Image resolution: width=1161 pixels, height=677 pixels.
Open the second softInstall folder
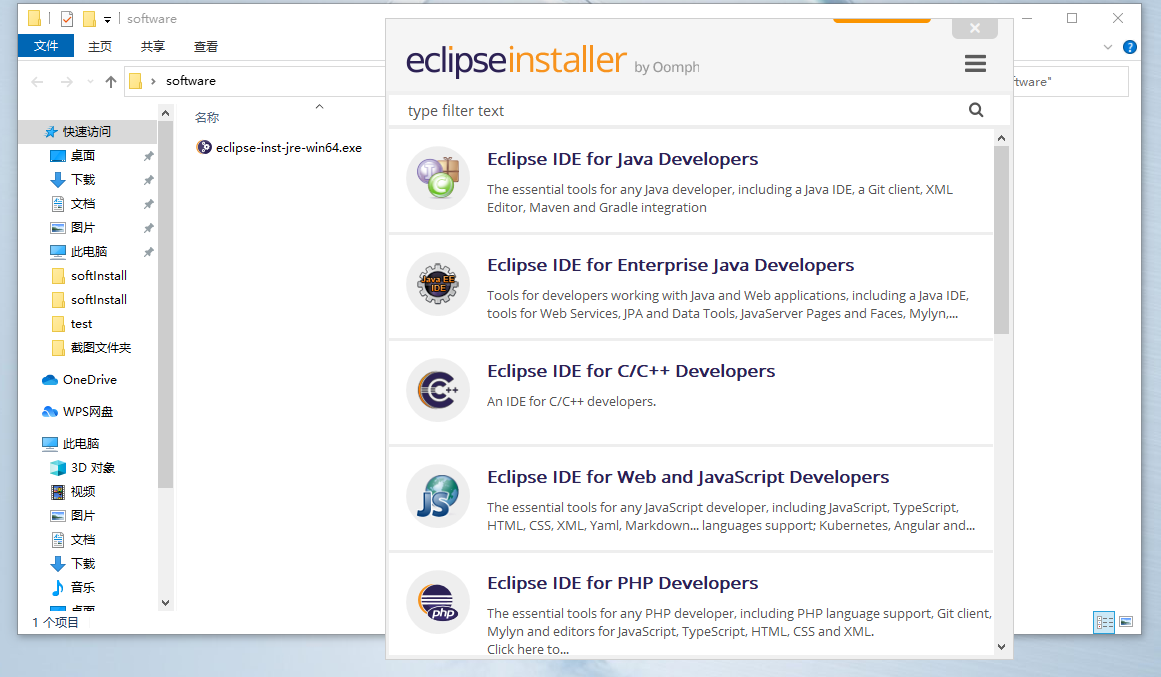click(98, 299)
